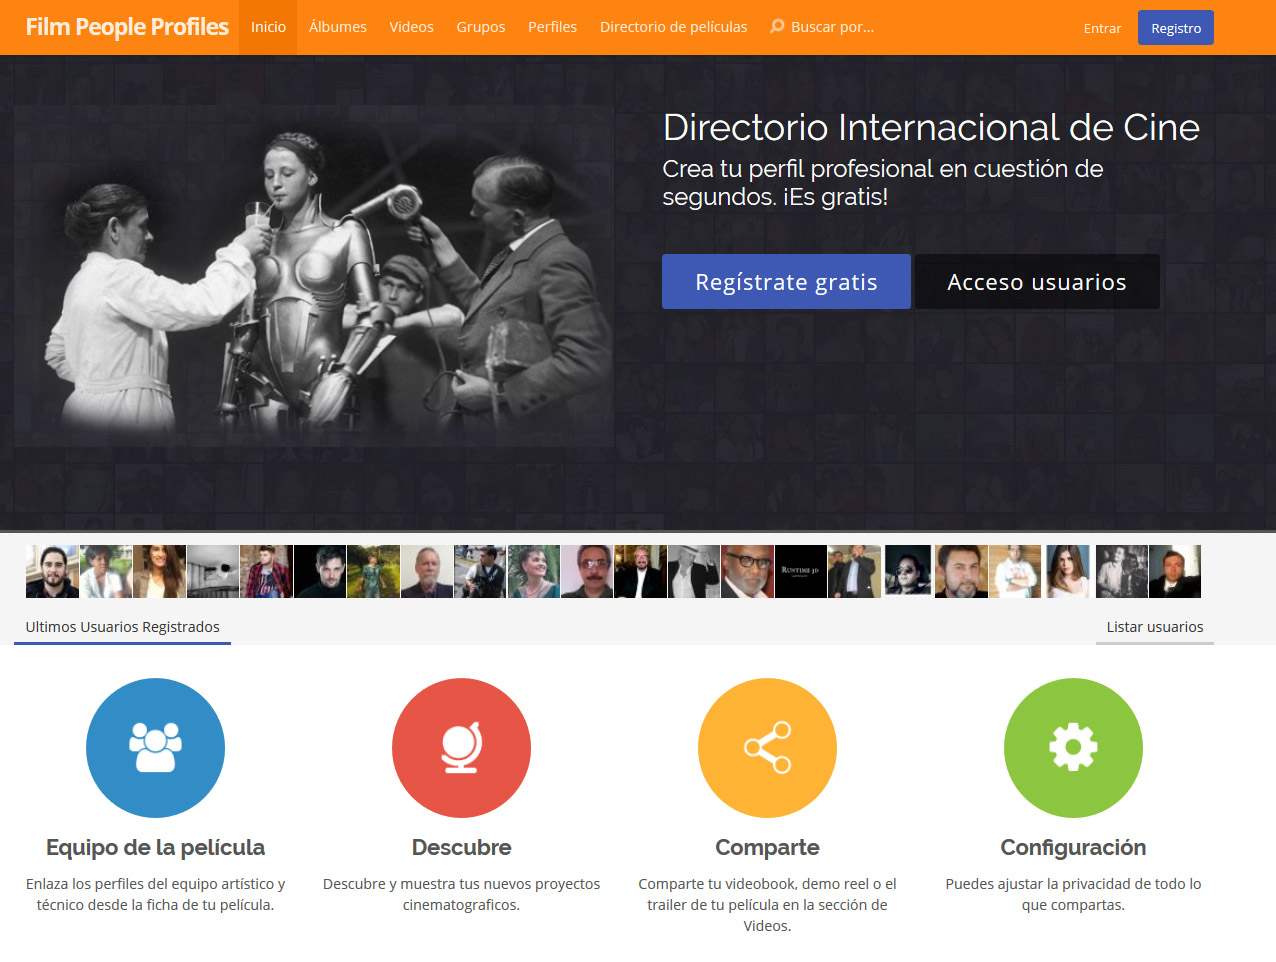Click the Descubre heading
The width and height of the screenshot is (1276, 962).
point(461,847)
